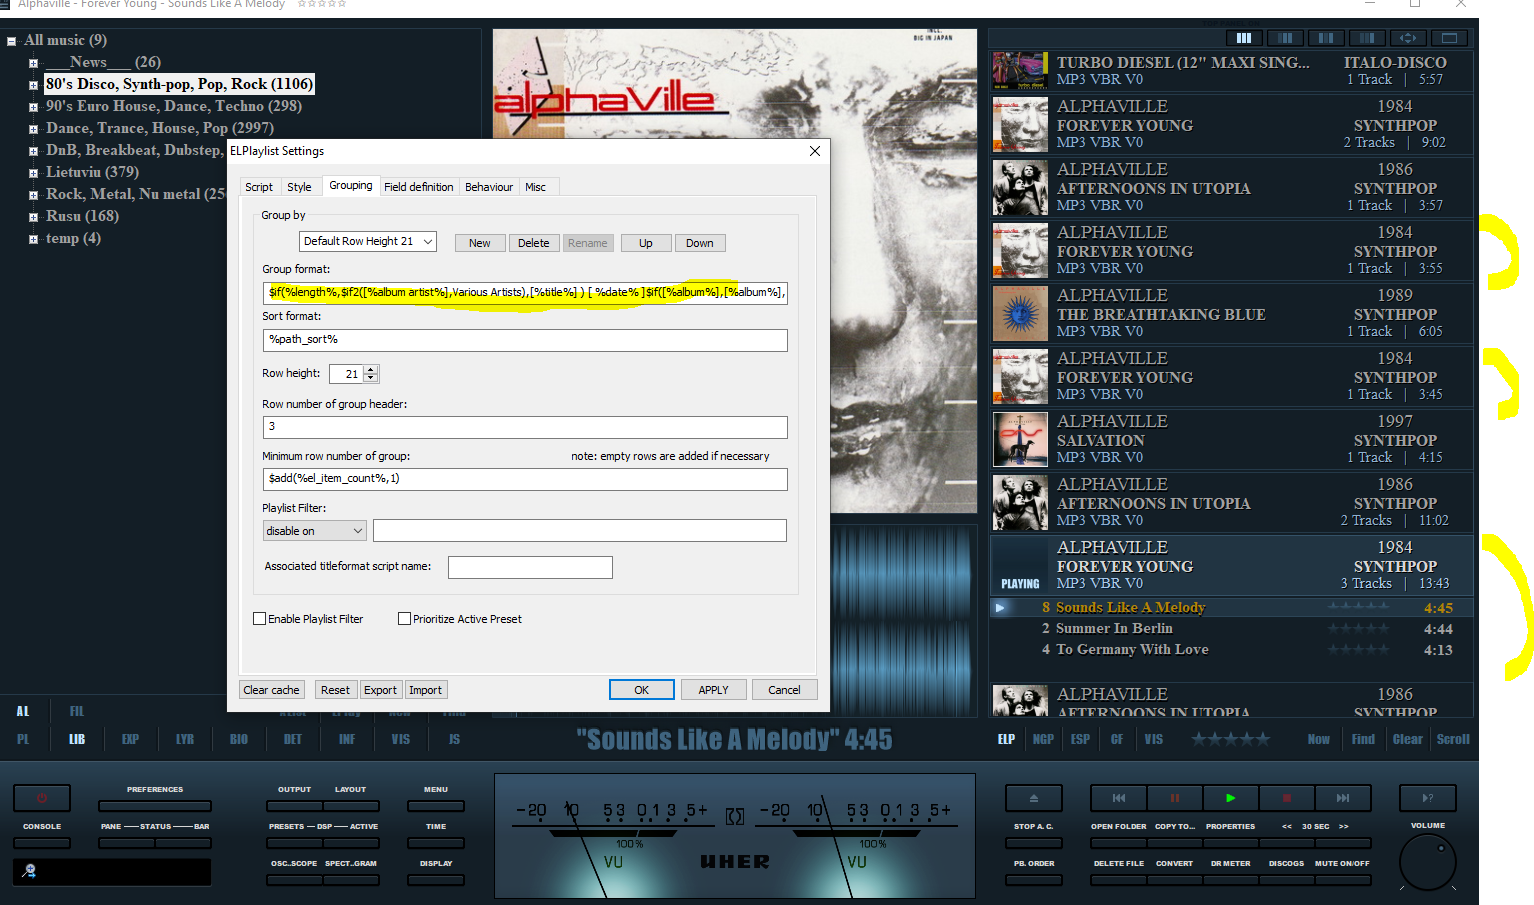Screen dimensions: 1534x905
Task: Click the button under STOP A. C.
Action: pyautogui.click(x=1033, y=843)
